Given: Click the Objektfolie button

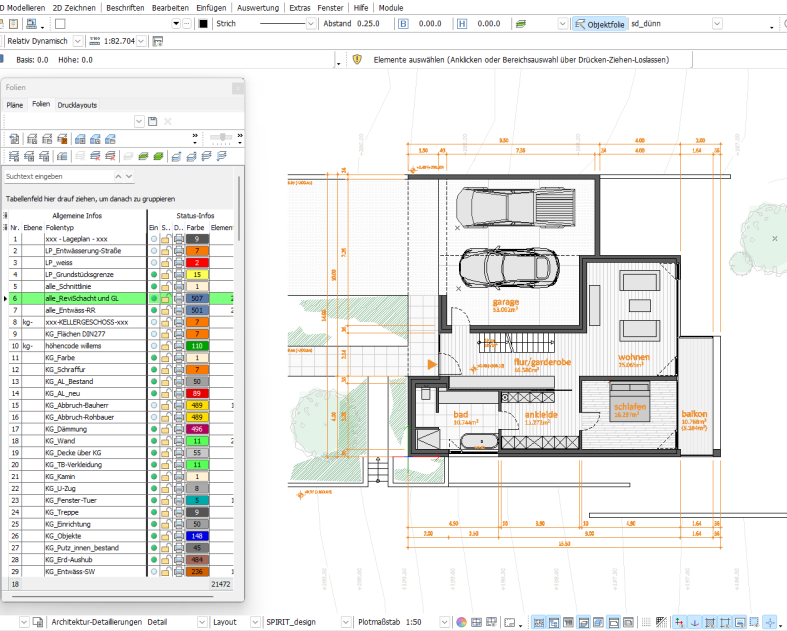Looking at the screenshot, I should 599,23.
